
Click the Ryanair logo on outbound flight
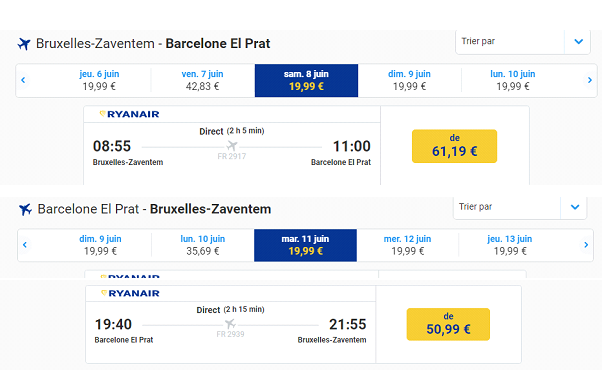click(129, 114)
